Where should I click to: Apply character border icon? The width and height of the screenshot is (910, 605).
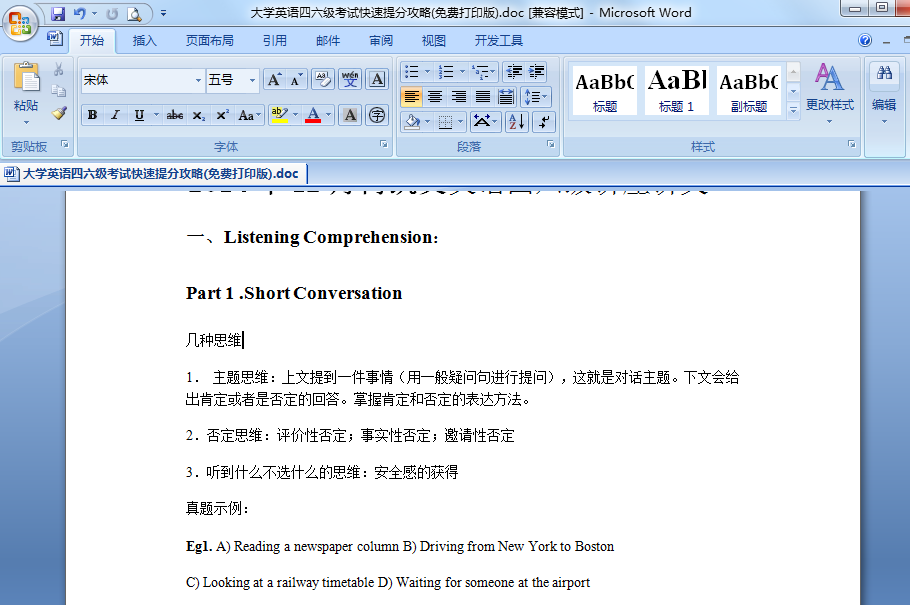click(x=377, y=80)
